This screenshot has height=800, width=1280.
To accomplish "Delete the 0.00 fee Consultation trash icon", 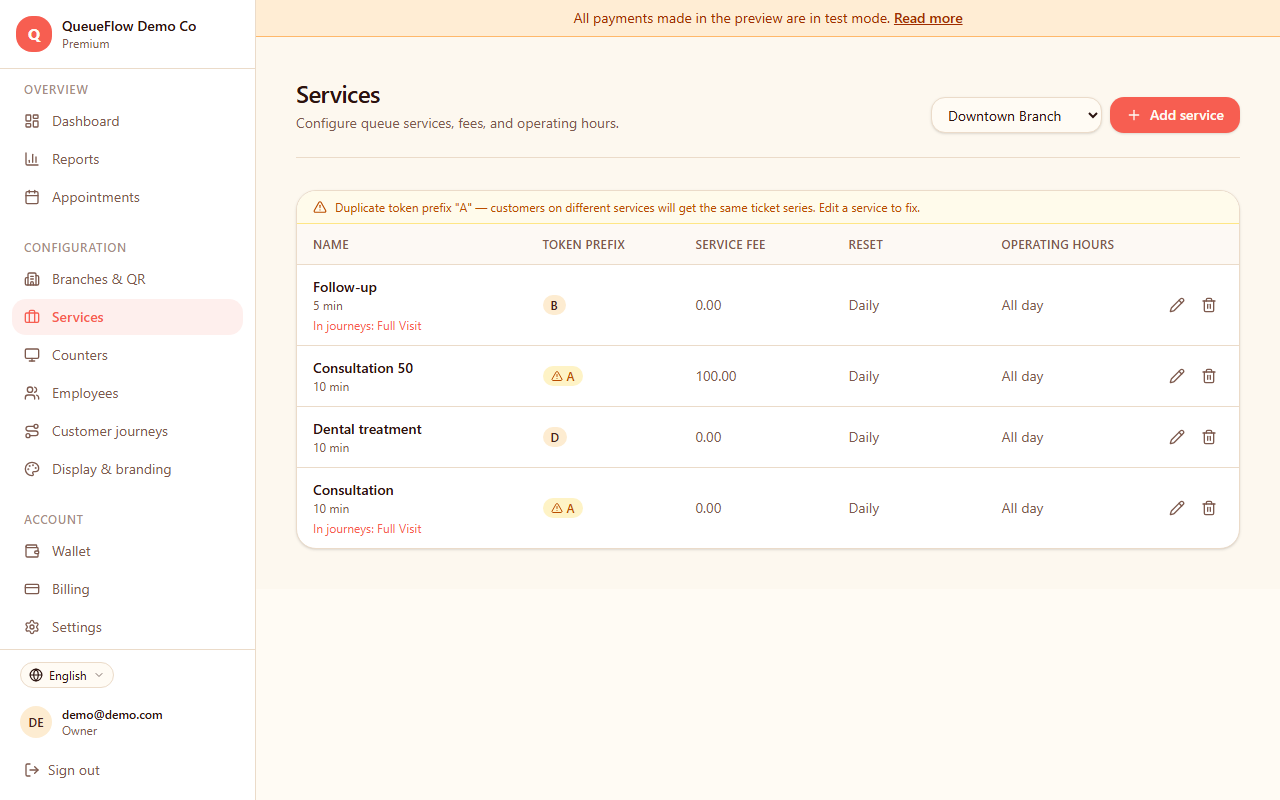I will 1209,508.
